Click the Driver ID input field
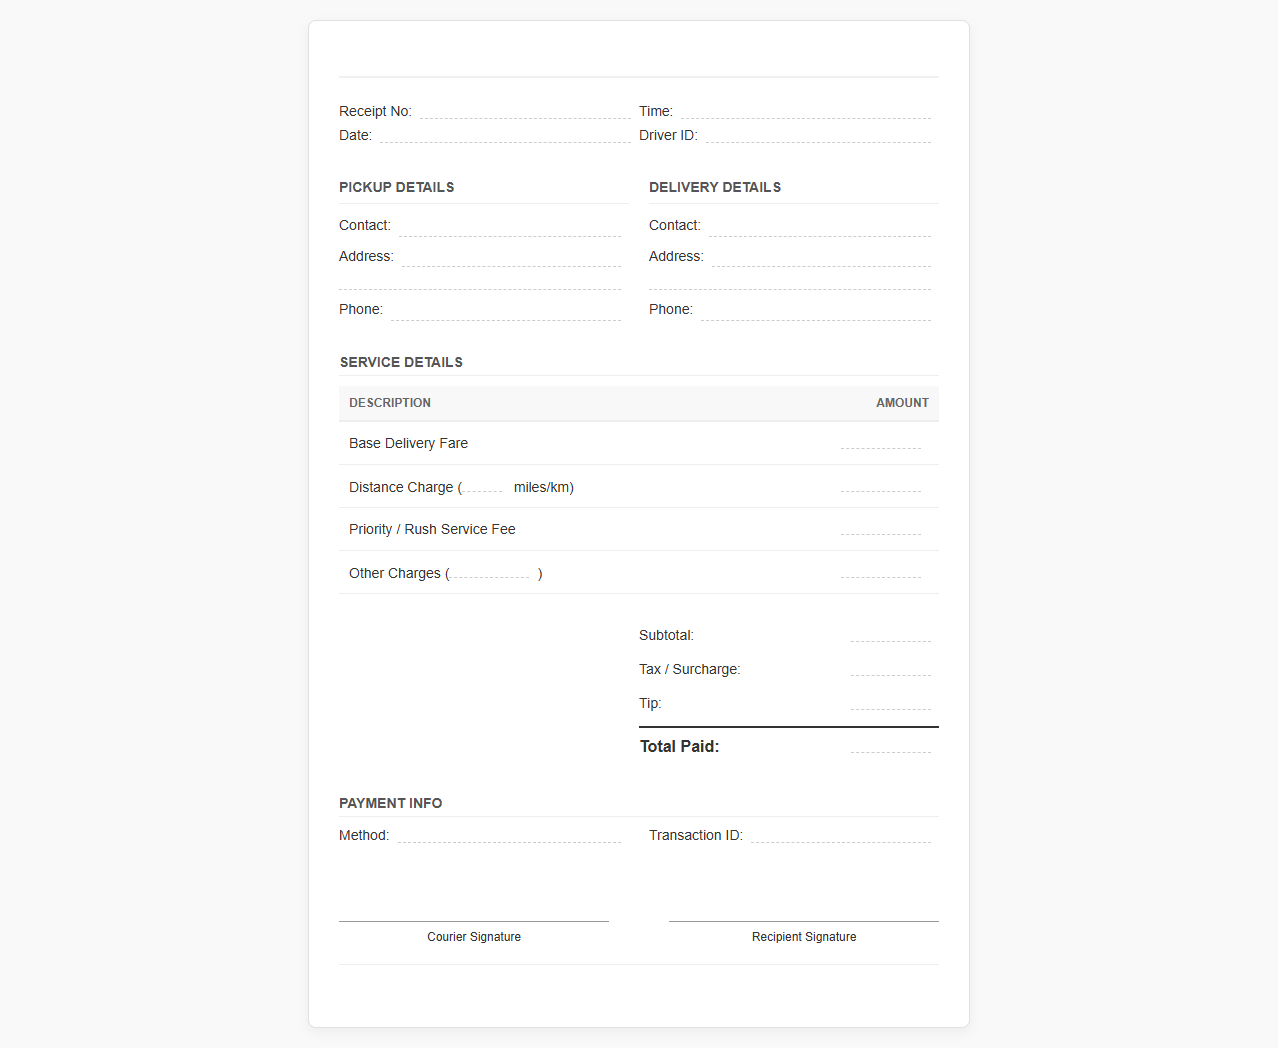The height and width of the screenshot is (1048, 1278). [818, 134]
